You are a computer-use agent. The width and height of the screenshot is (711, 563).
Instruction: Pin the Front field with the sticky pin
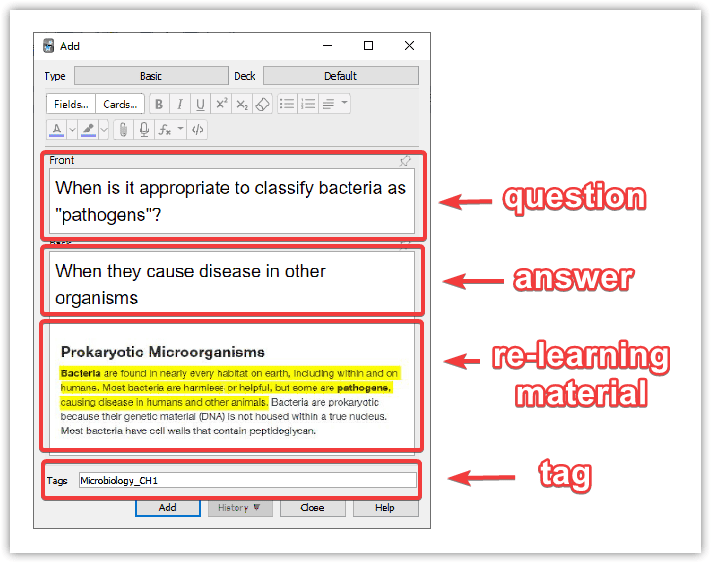tap(405, 160)
